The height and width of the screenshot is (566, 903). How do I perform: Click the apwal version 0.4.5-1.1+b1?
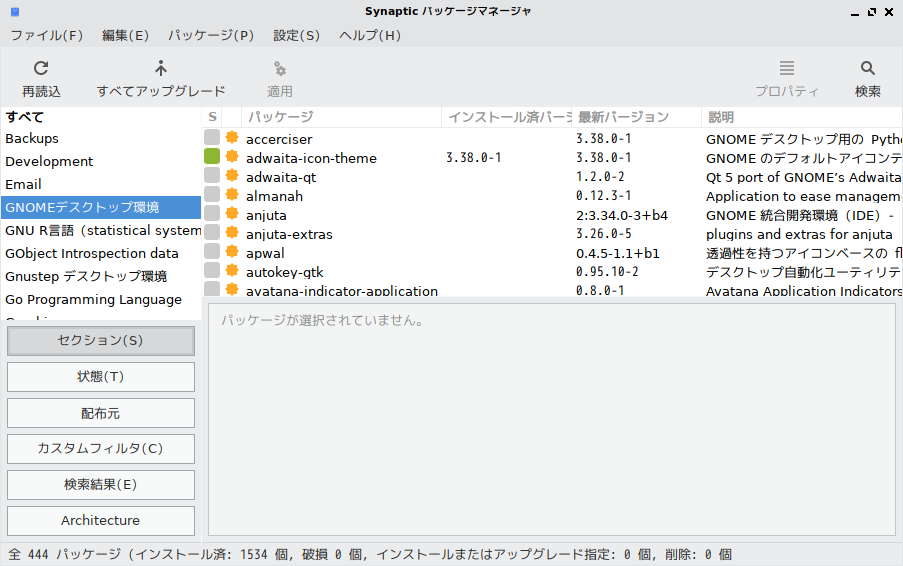click(x=617, y=253)
